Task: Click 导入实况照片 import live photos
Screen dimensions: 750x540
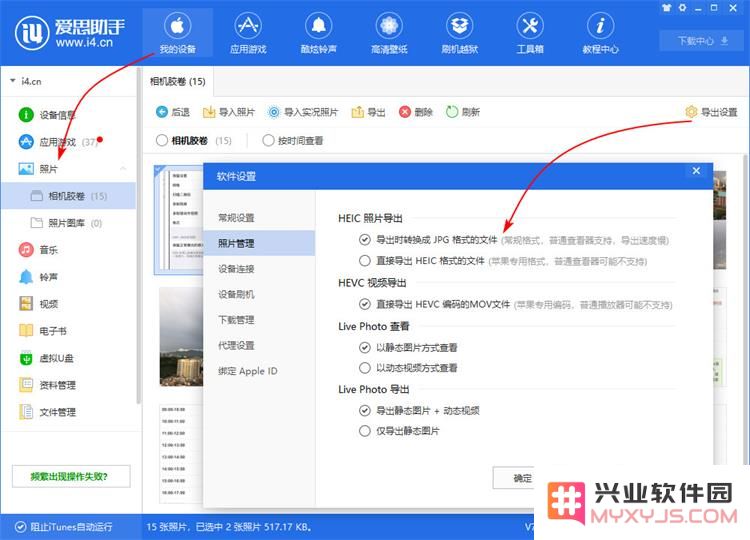Action: 302,112
